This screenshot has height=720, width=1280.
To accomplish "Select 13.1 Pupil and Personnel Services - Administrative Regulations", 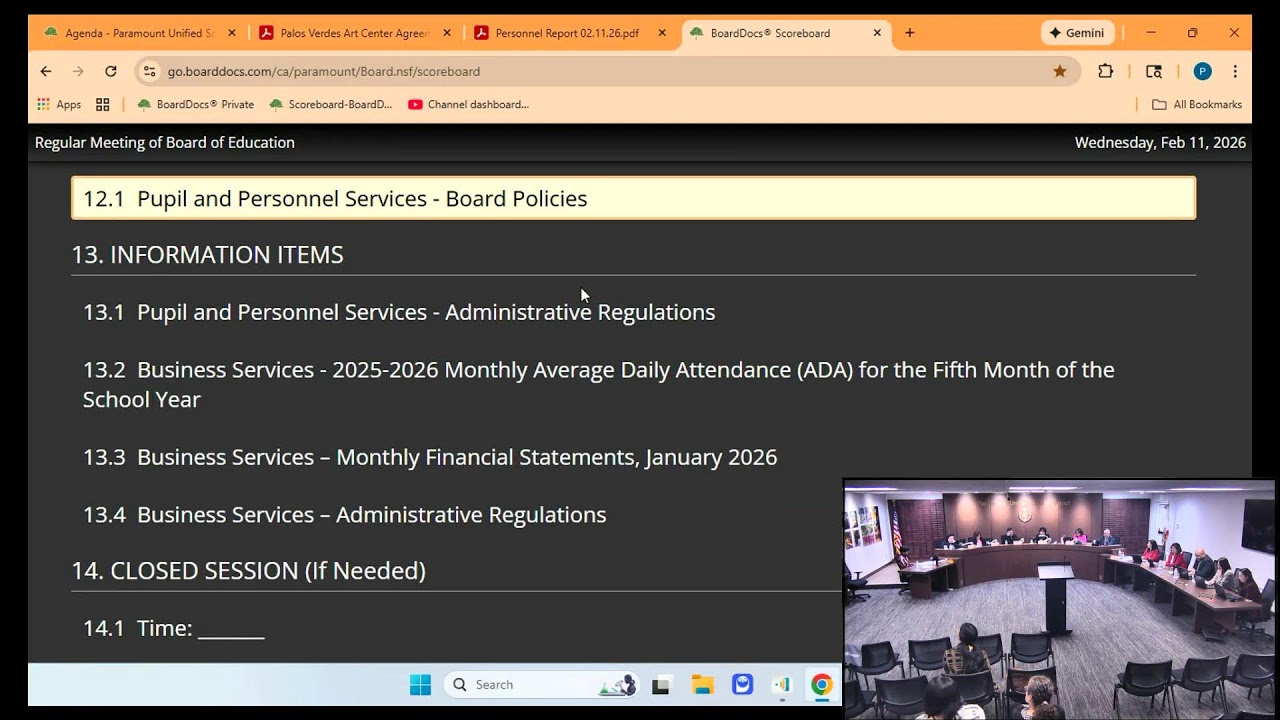I will click(399, 312).
